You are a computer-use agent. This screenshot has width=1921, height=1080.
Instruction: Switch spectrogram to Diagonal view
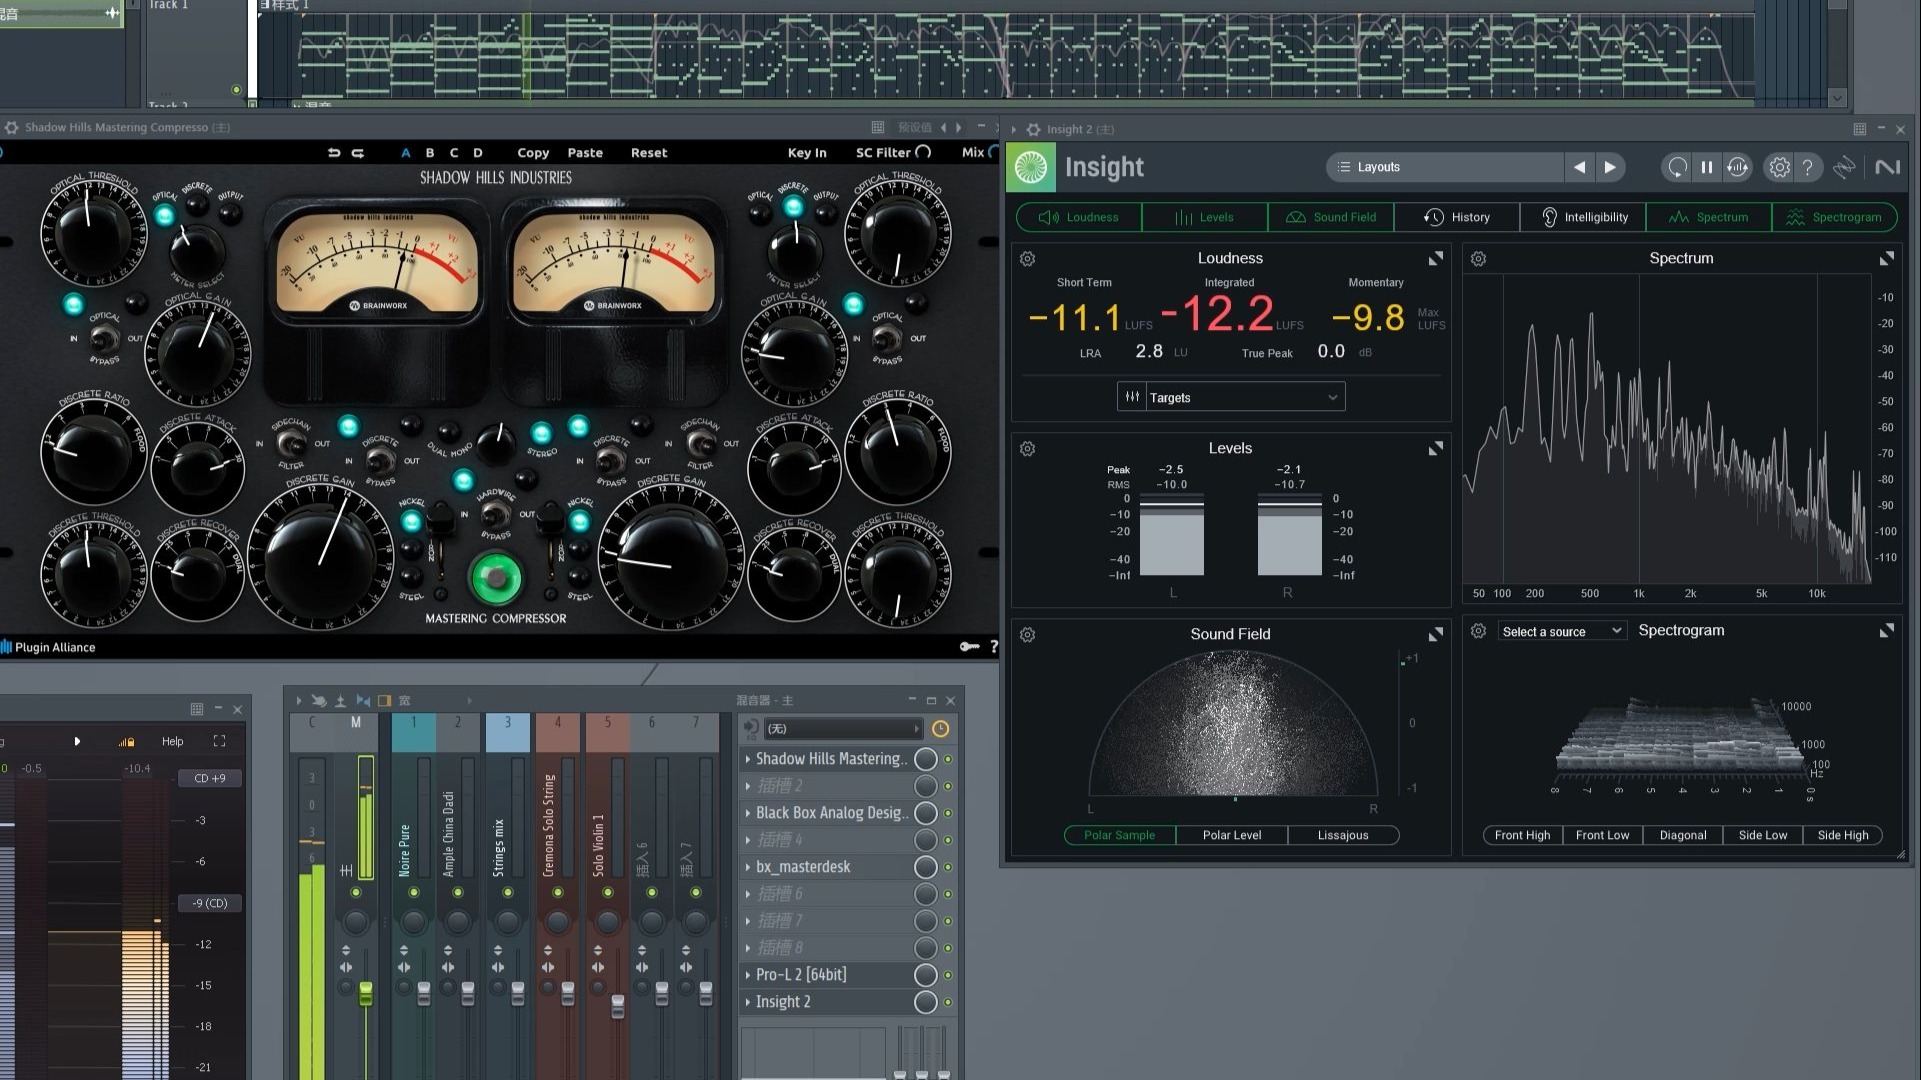coord(1683,835)
